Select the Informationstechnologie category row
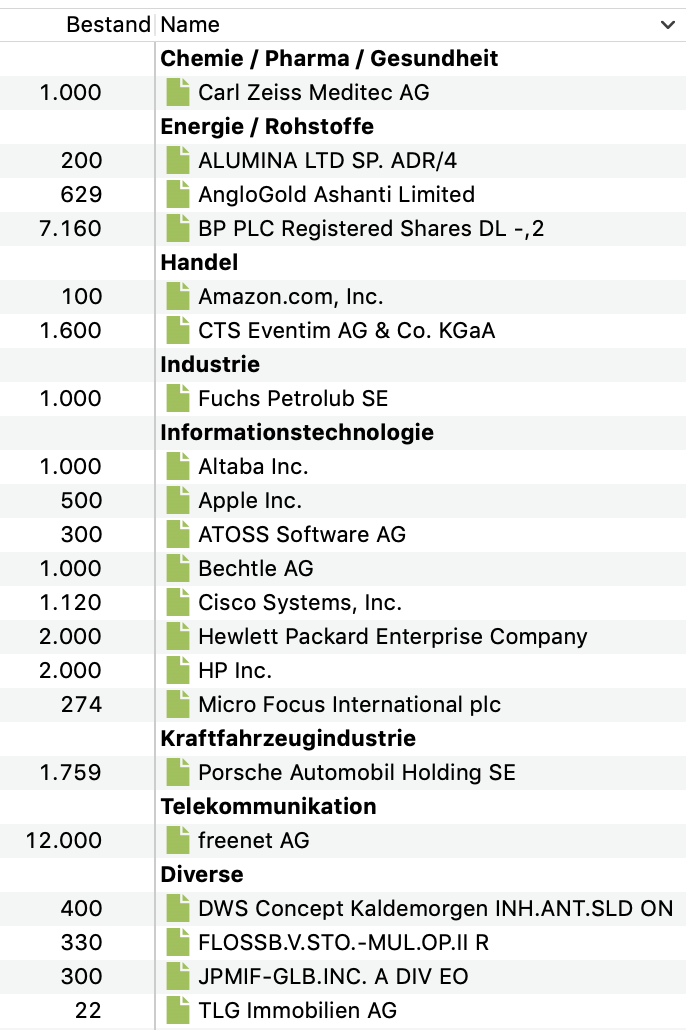The height and width of the screenshot is (1030, 686). [x=297, y=433]
